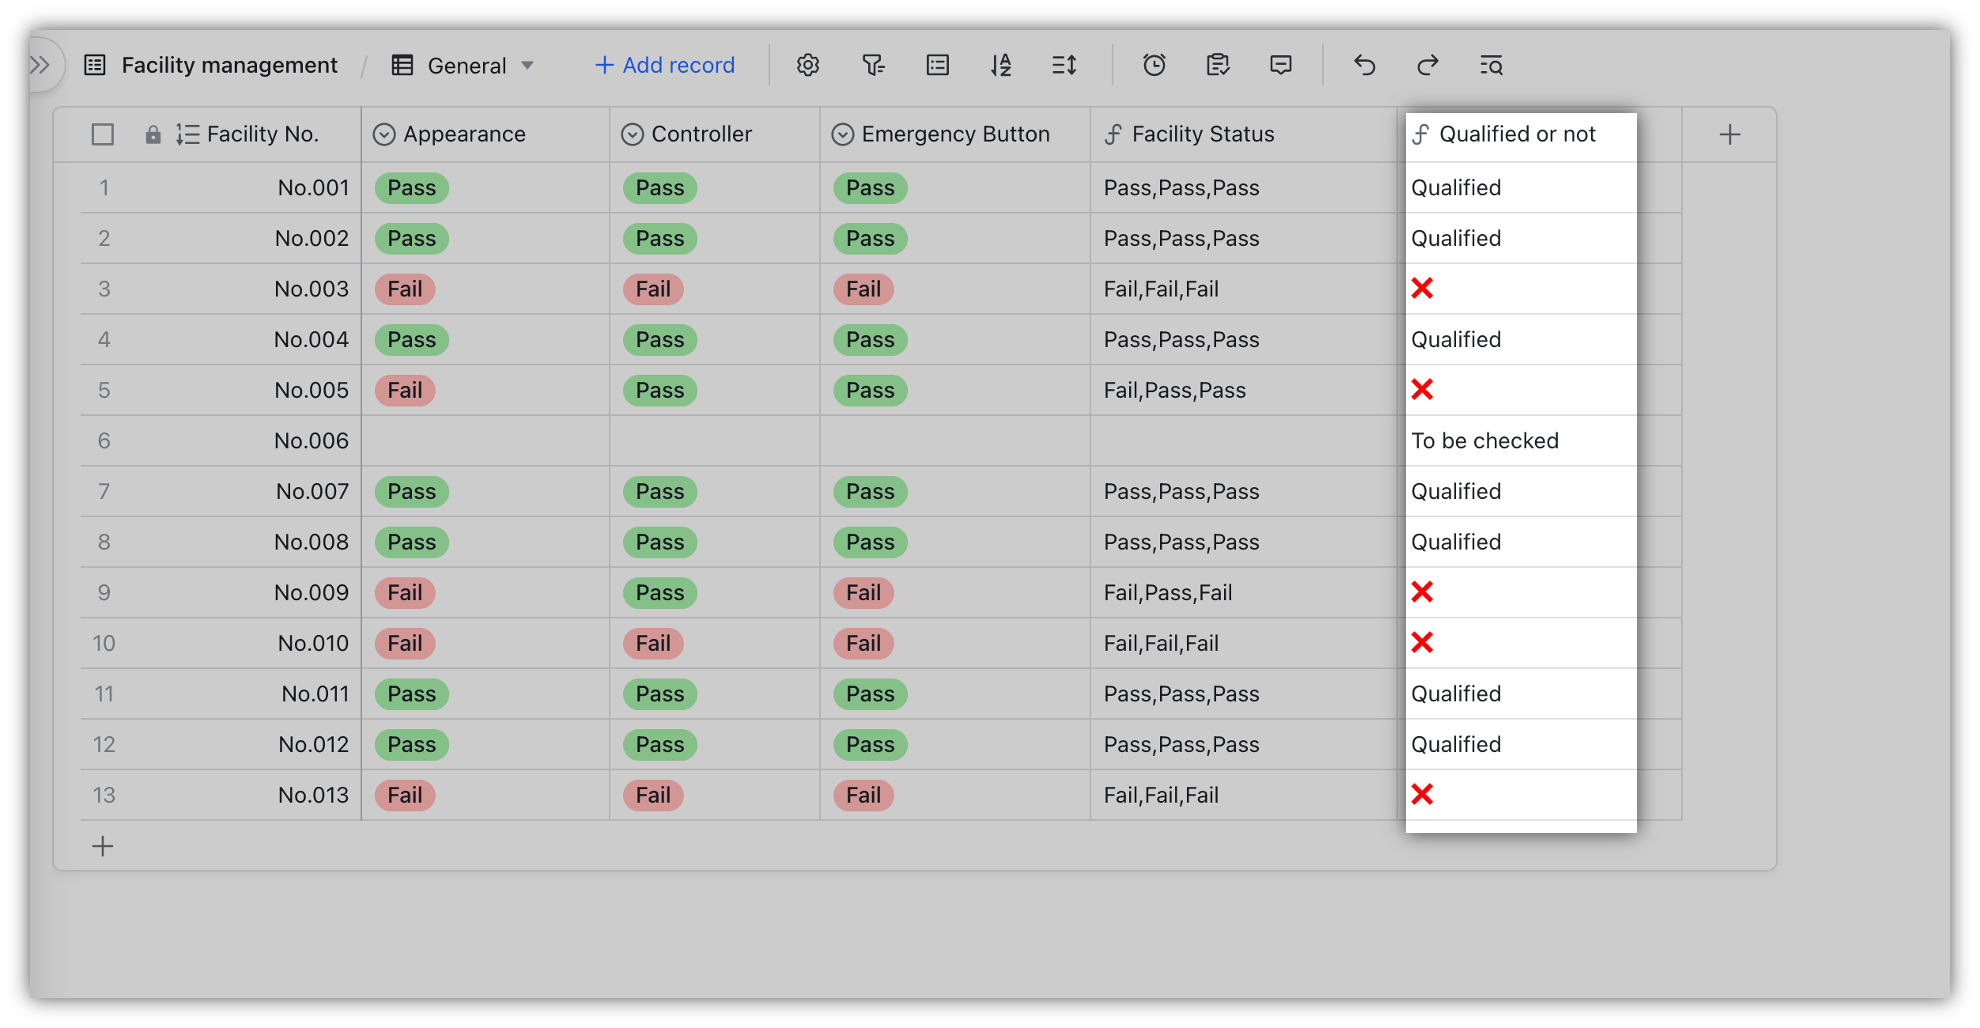
Task: Open the clipboard record check icon
Action: tap(1217, 65)
